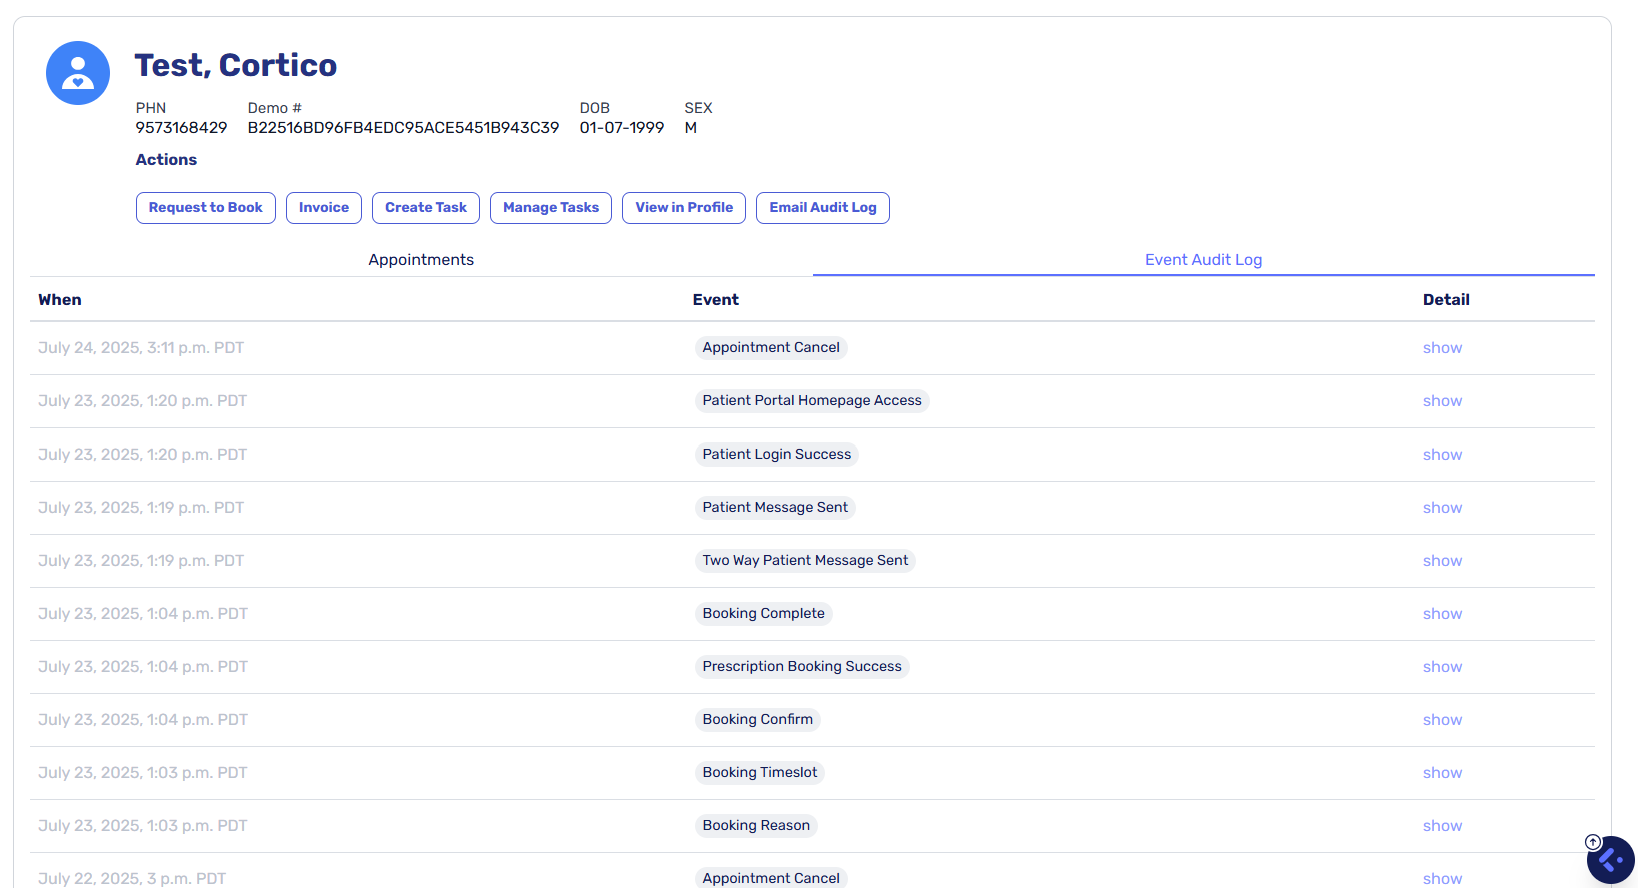Click the Email Audit Log button
The height and width of the screenshot is (888, 1638).
(x=823, y=208)
